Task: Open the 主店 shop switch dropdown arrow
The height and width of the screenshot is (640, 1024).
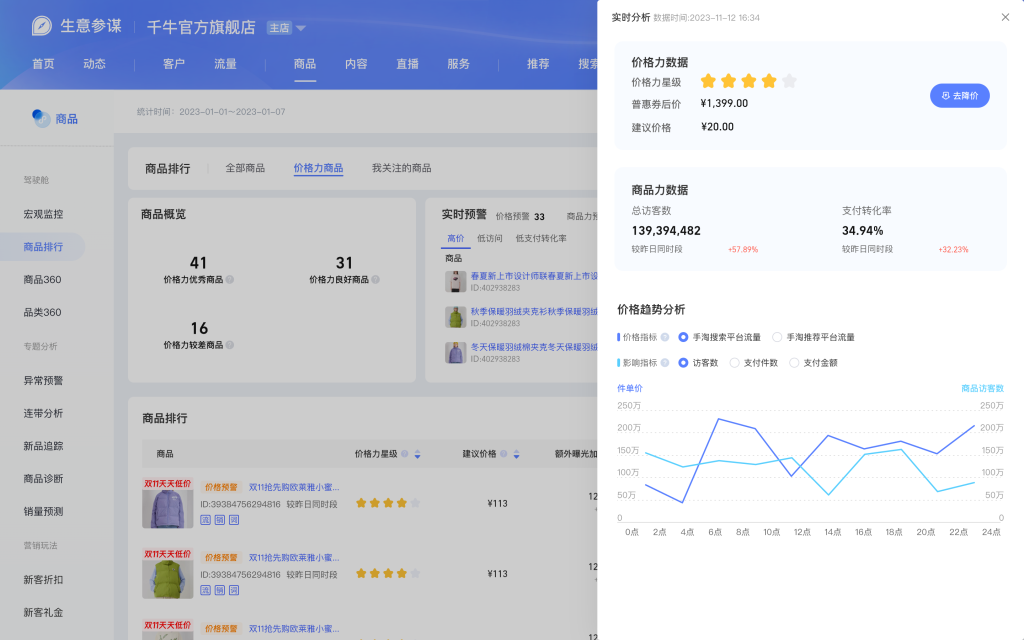Action: point(301,28)
